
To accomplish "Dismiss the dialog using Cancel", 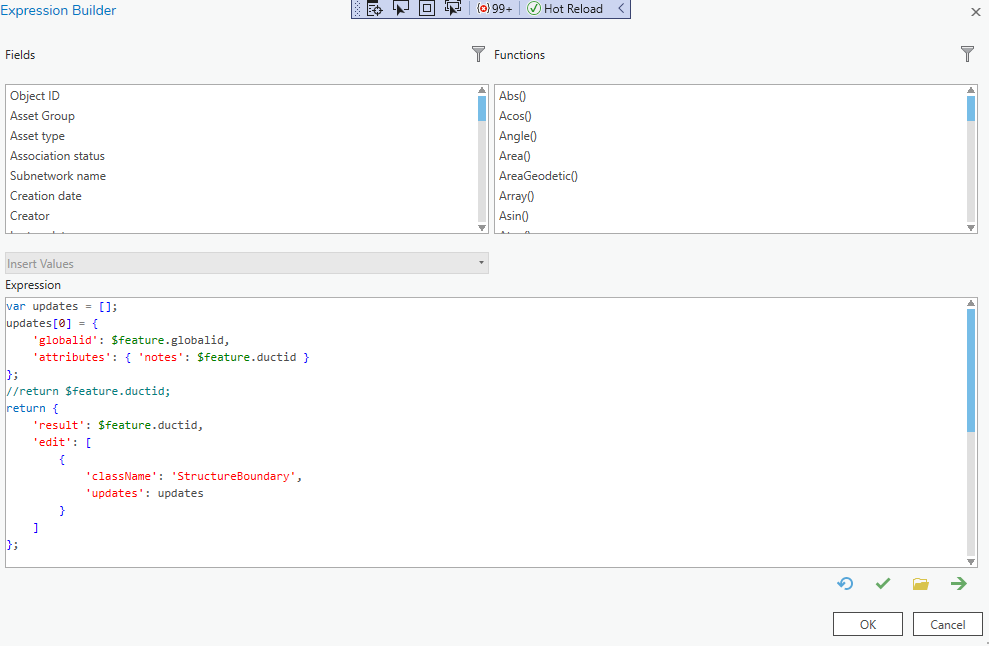I will [946, 623].
